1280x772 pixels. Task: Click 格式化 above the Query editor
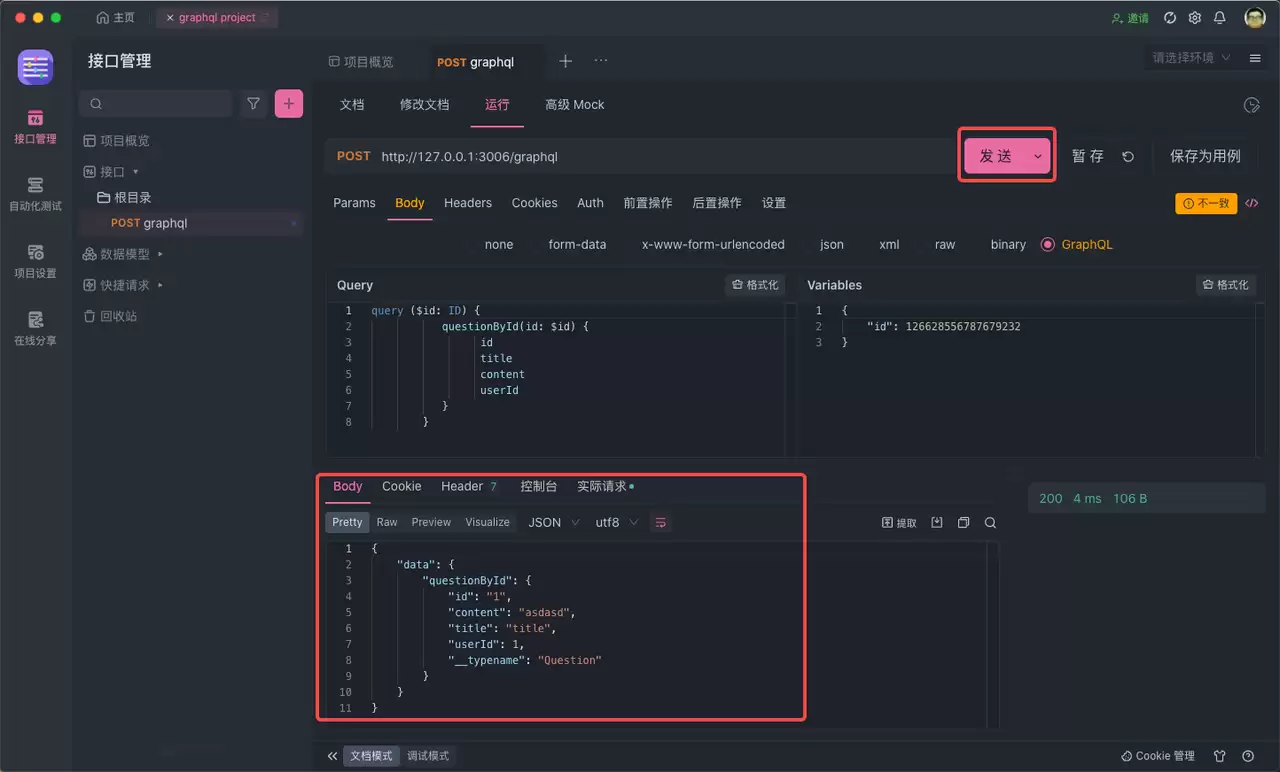pos(755,285)
